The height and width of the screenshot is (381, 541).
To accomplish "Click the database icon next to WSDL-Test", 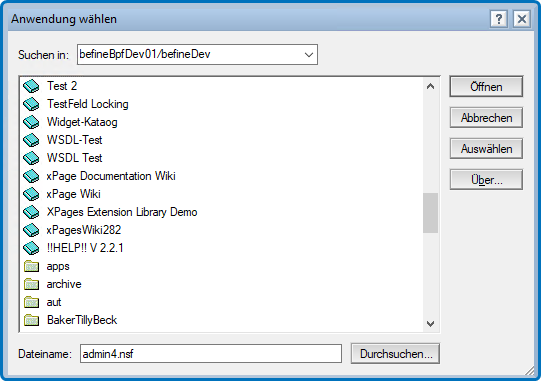I will 31,140.
